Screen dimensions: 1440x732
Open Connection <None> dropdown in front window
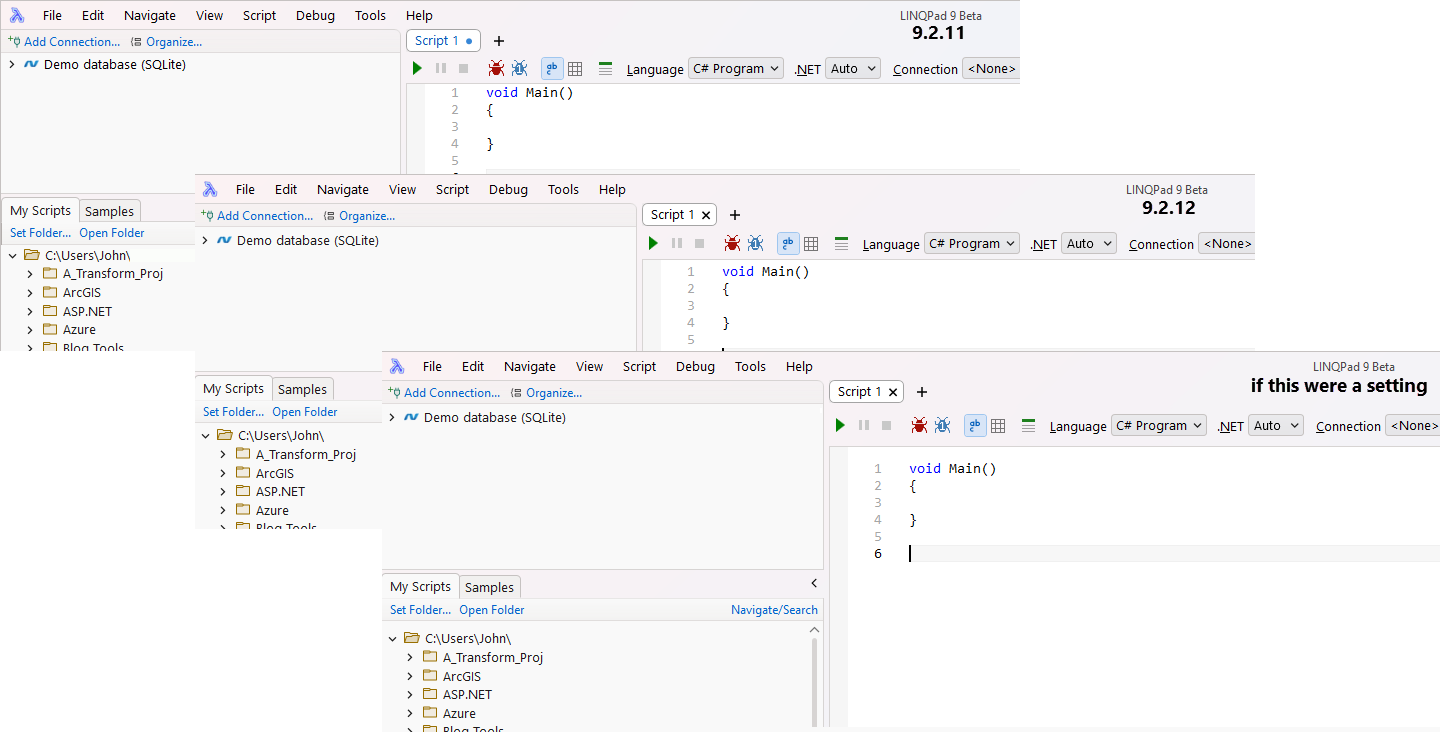[1412, 426]
